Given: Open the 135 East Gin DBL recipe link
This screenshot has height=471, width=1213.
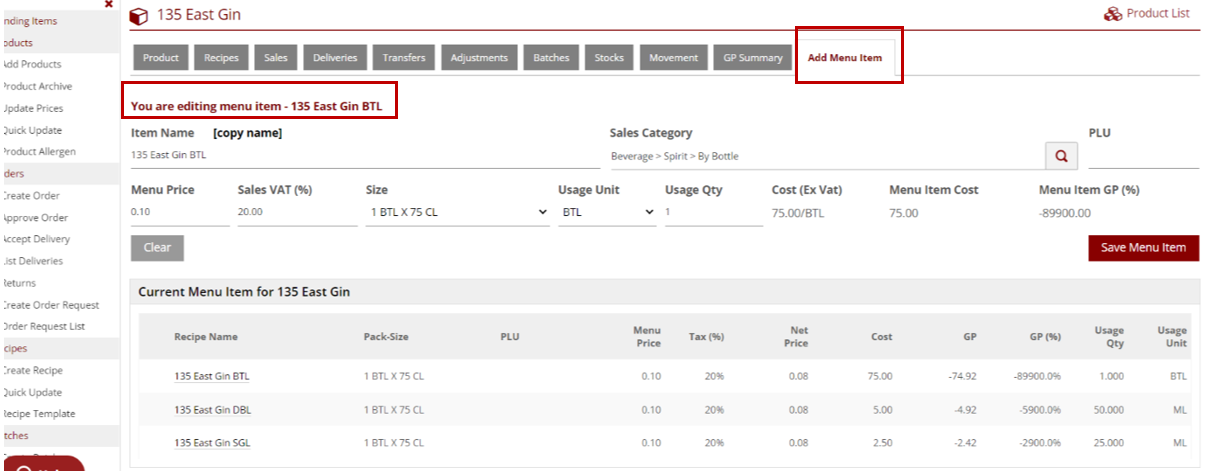Looking at the screenshot, I should click(211, 410).
